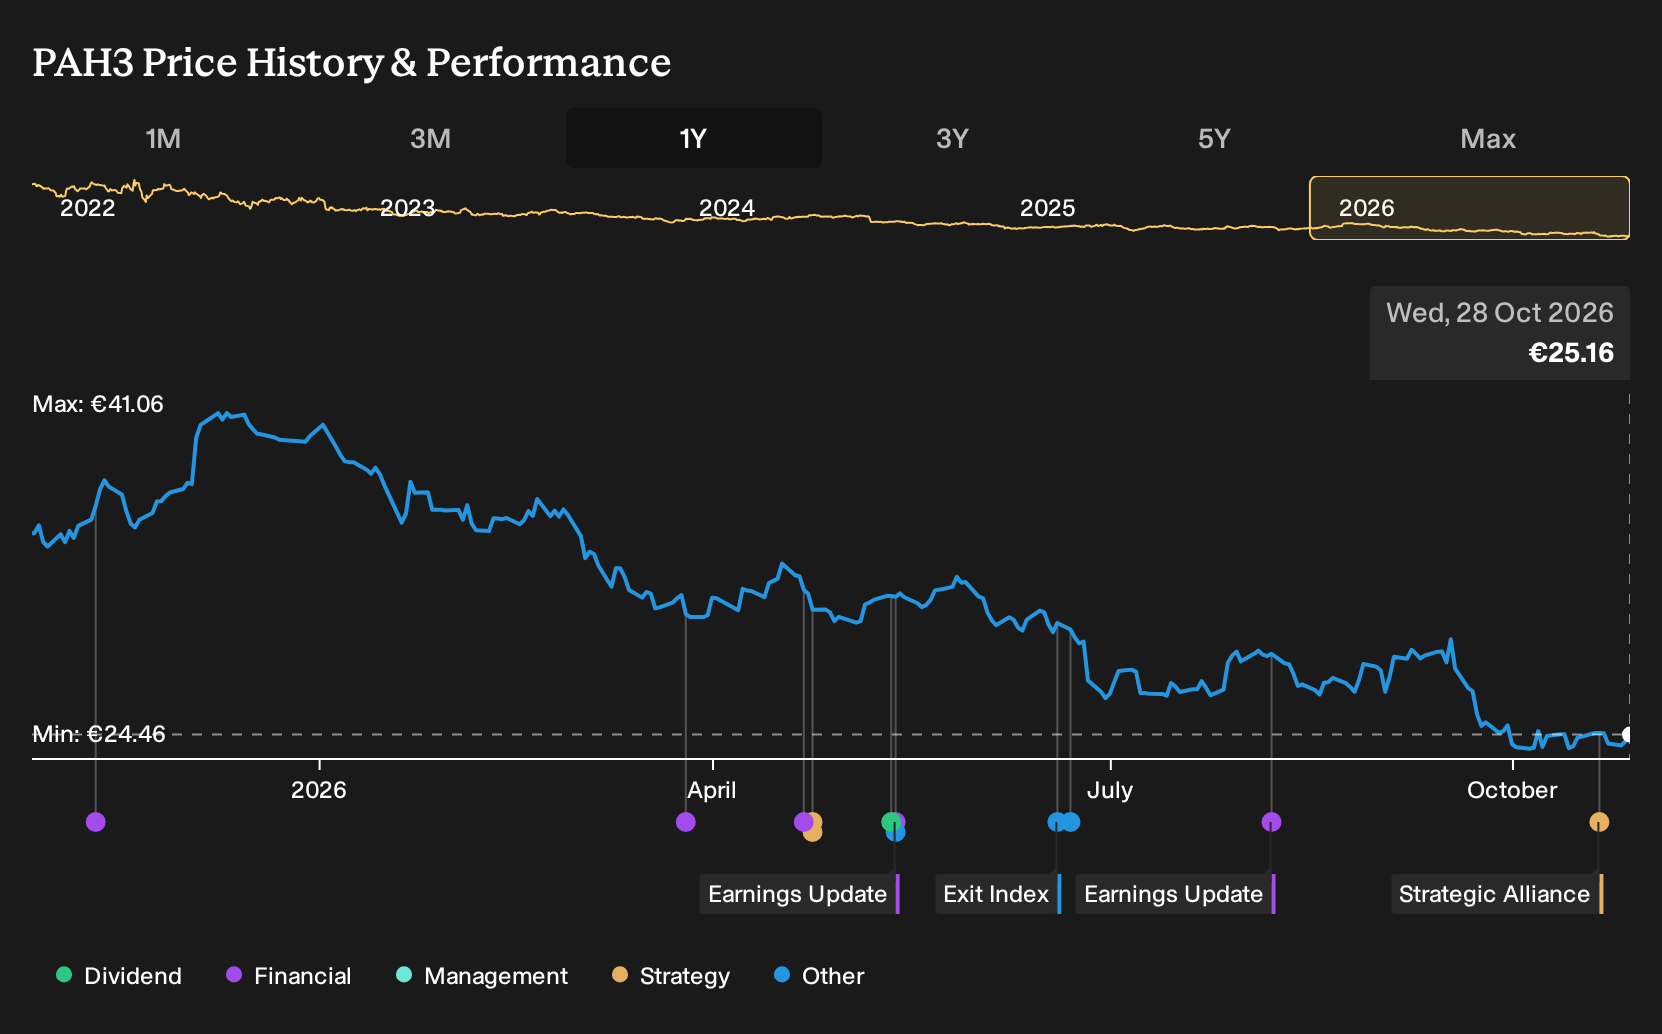Show the Max price history range

[1488, 138]
